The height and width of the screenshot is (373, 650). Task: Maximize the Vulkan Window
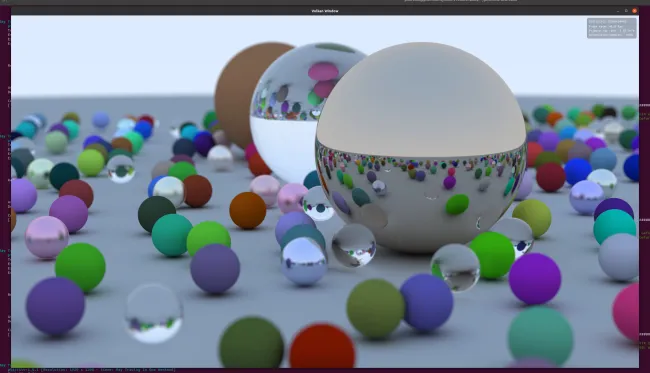coord(626,11)
